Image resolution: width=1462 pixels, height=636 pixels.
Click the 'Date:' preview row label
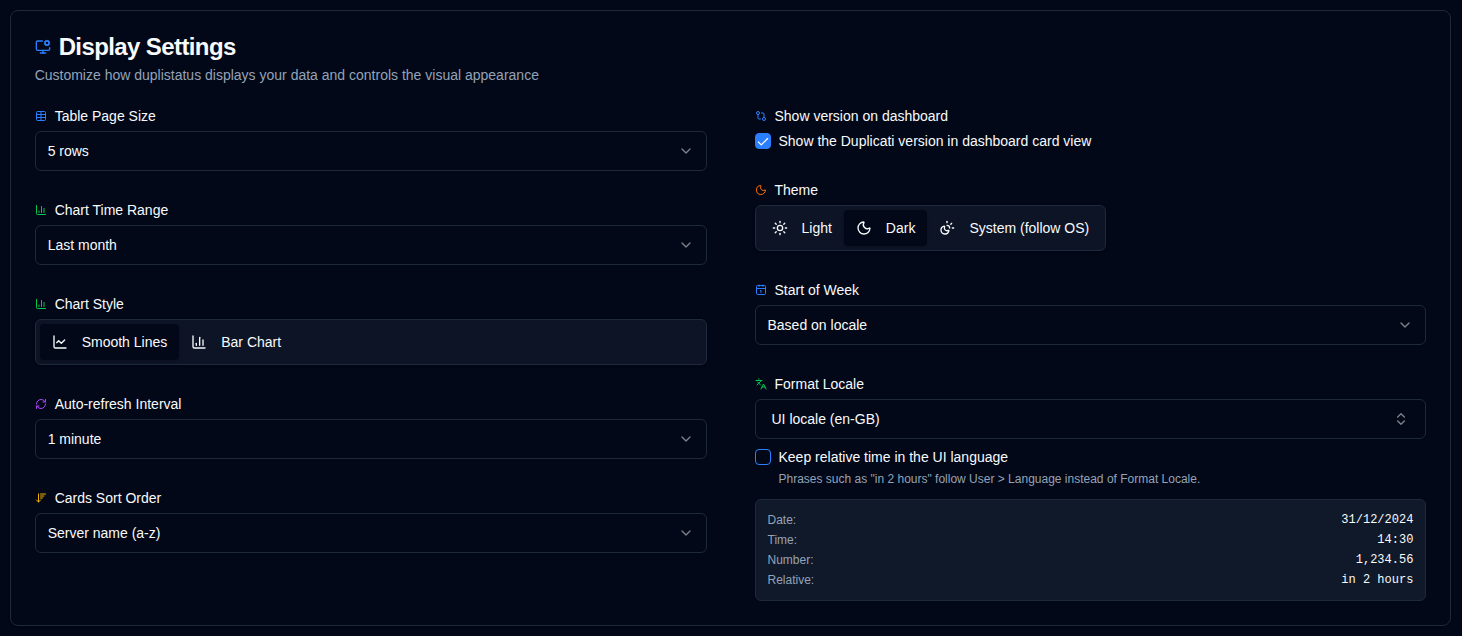pos(782,520)
